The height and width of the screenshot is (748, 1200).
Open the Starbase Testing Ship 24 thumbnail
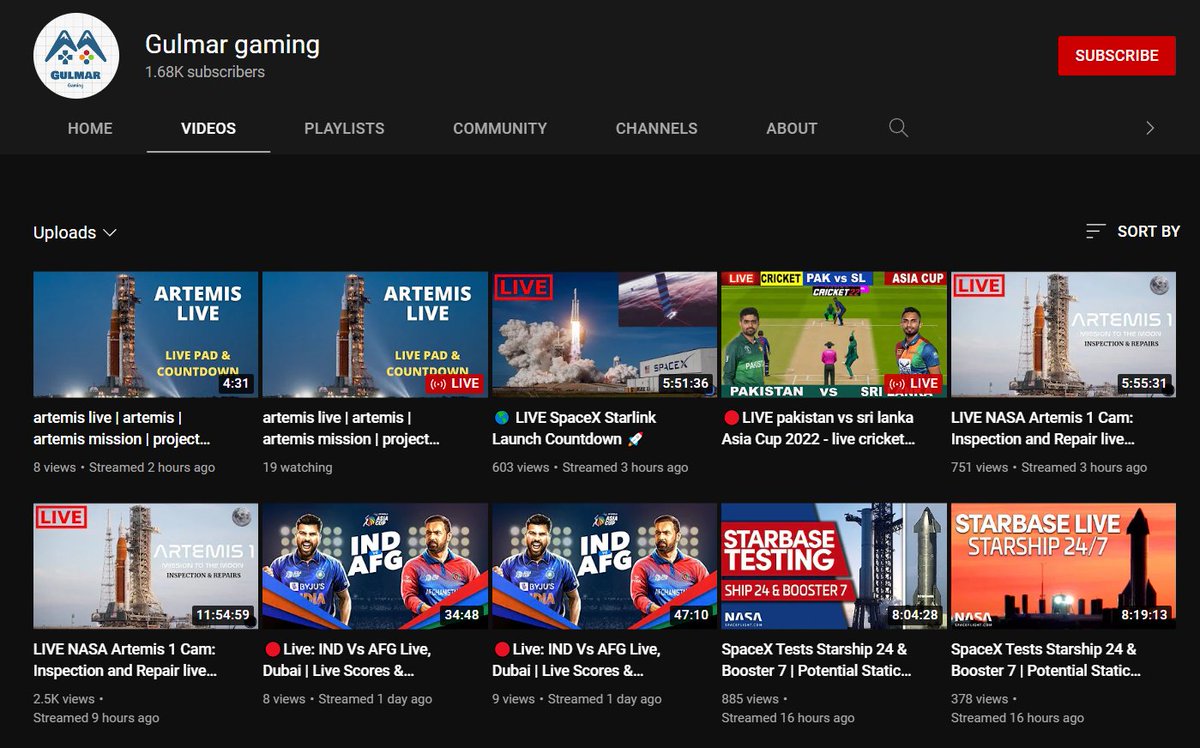pos(834,566)
